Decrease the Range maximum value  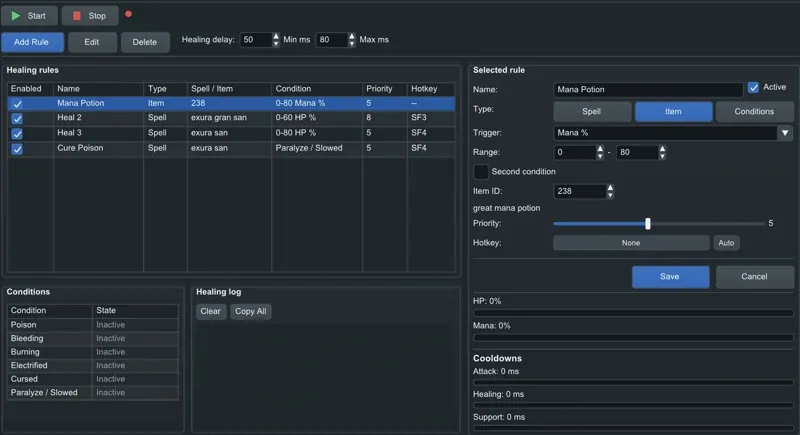point(662,157)
